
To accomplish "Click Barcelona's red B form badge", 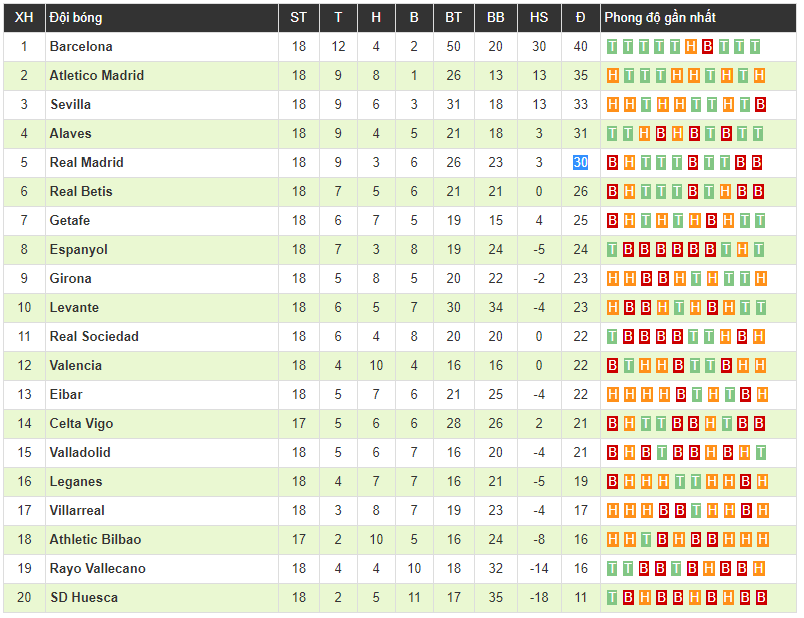I will 707,46.
